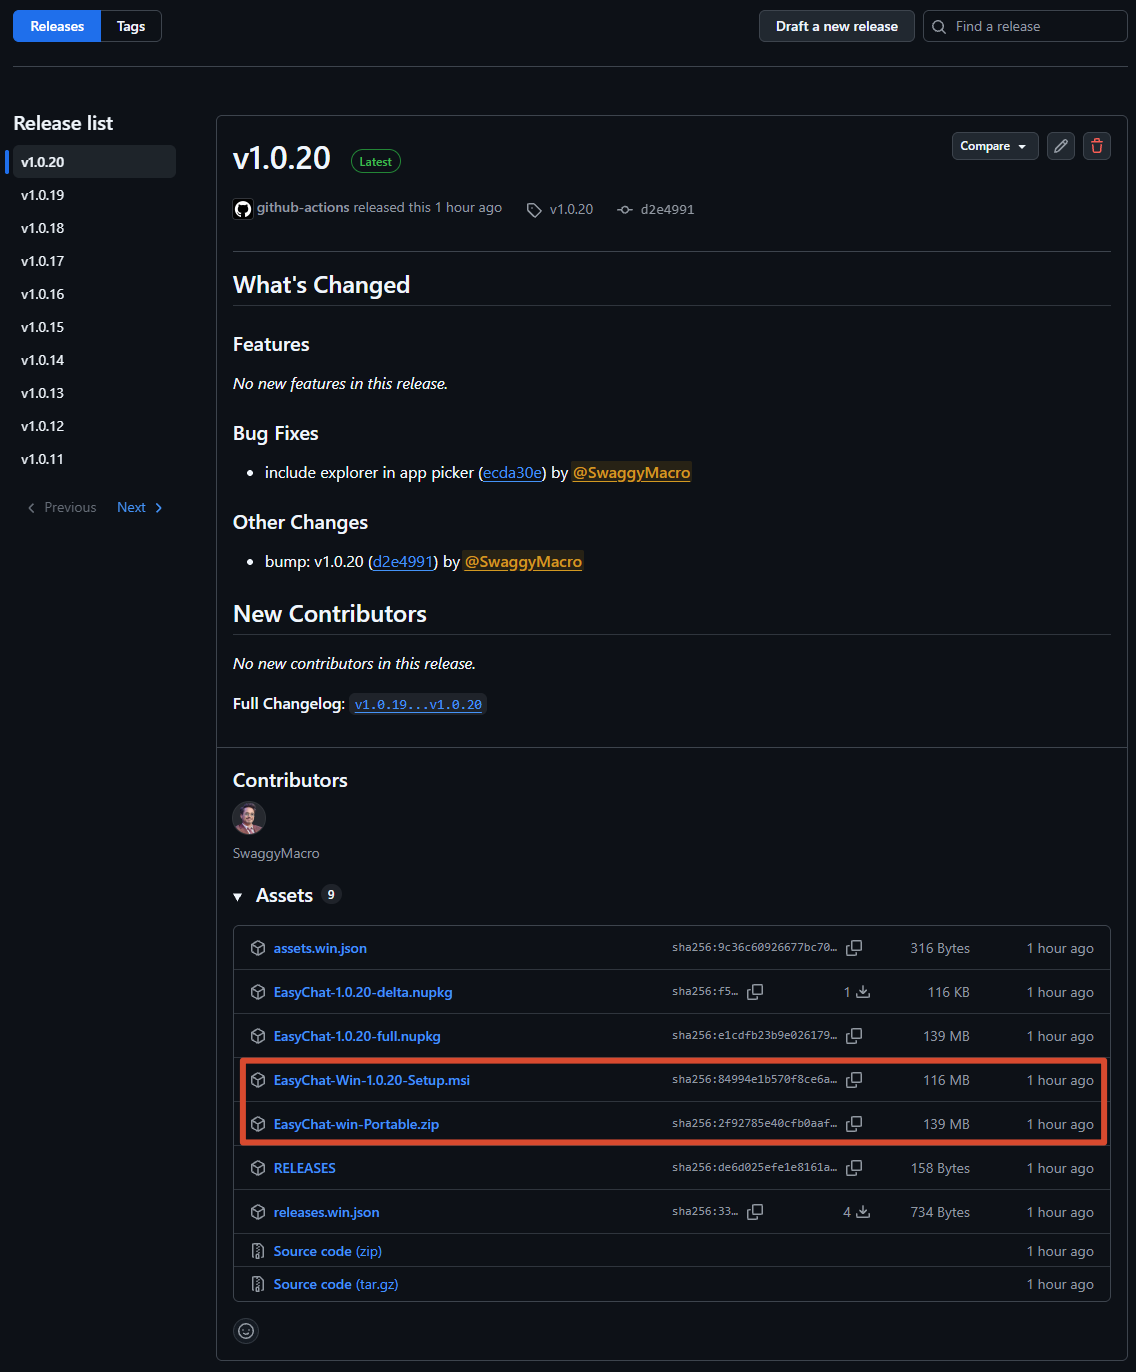Download Source code (zip)
The width and height of the screenshot is (1136, 1372).
point(328,1251)
